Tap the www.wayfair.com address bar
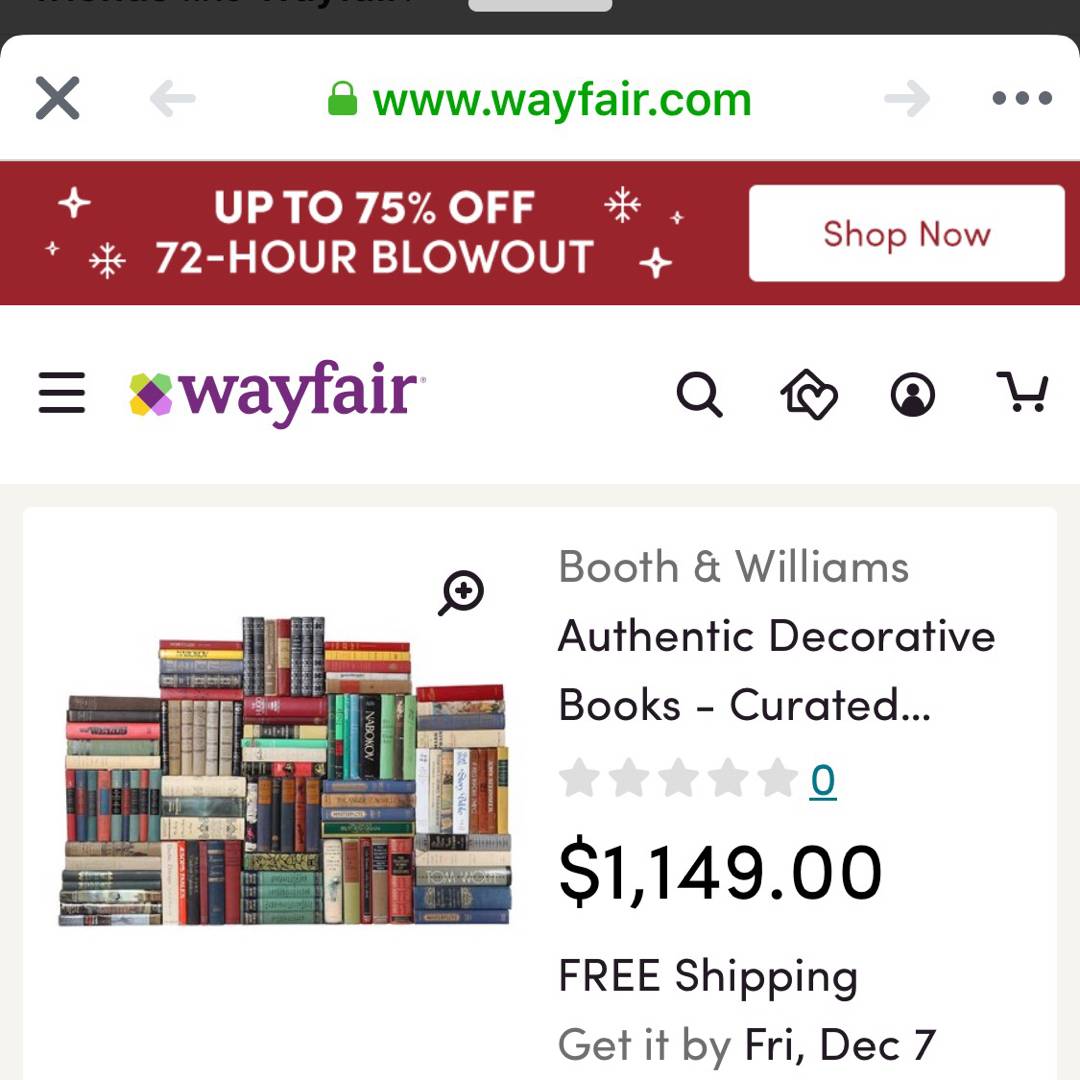Viewport: 1080px width, 1080px height. pyautogui.click(x=540, y=100)
